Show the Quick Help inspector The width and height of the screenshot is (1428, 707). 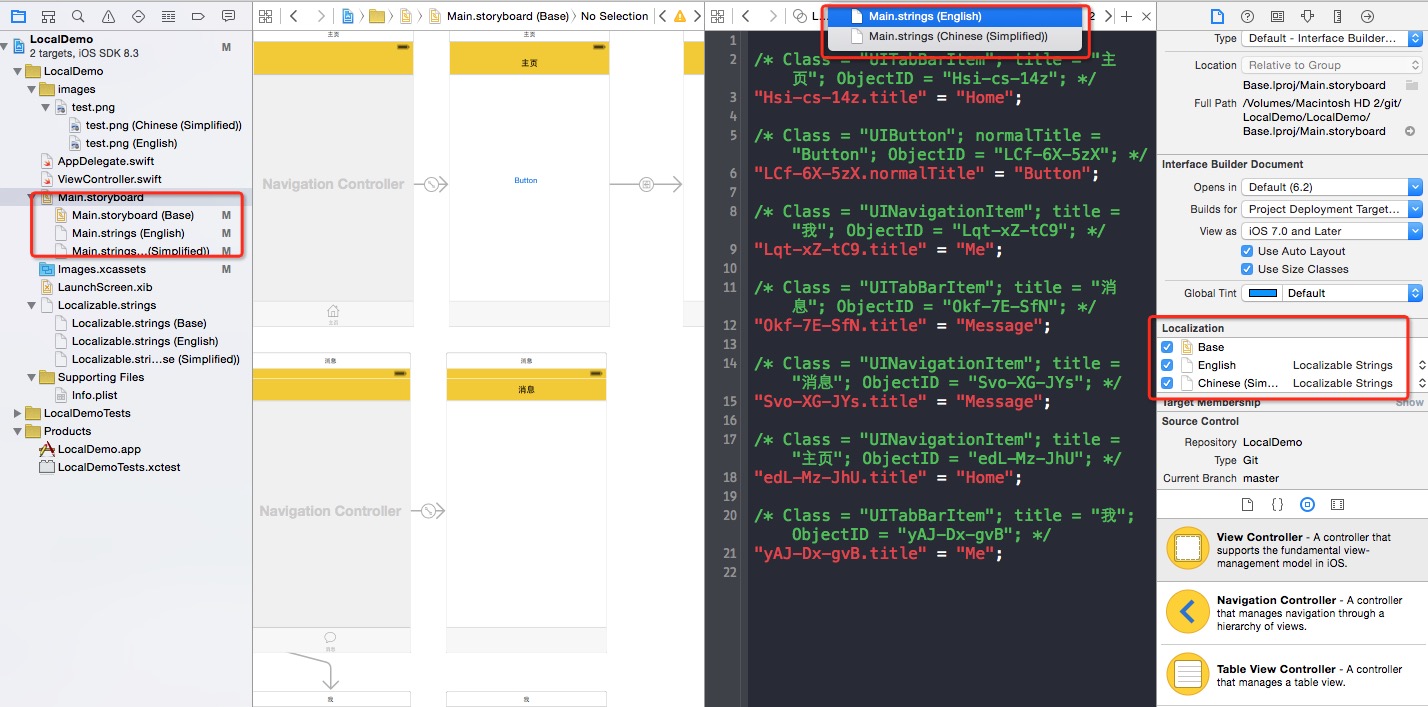(1247, 16)
